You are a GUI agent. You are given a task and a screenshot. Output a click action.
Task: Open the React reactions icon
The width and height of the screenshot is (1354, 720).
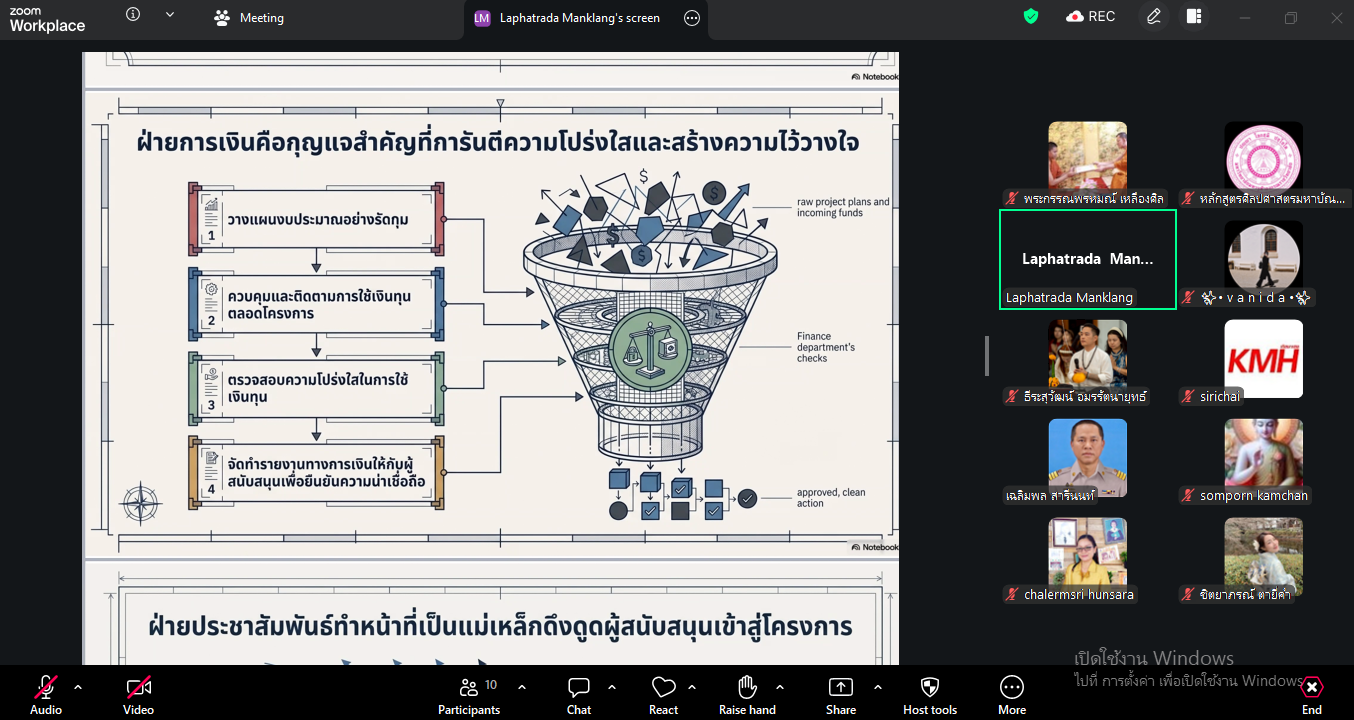click(x=663, y=686)
